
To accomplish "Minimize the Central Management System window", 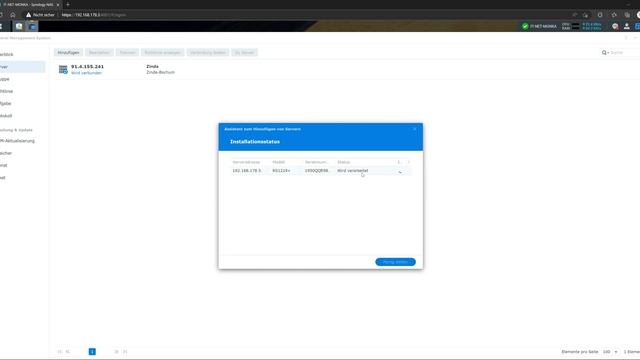I will [x=635, y=38].
